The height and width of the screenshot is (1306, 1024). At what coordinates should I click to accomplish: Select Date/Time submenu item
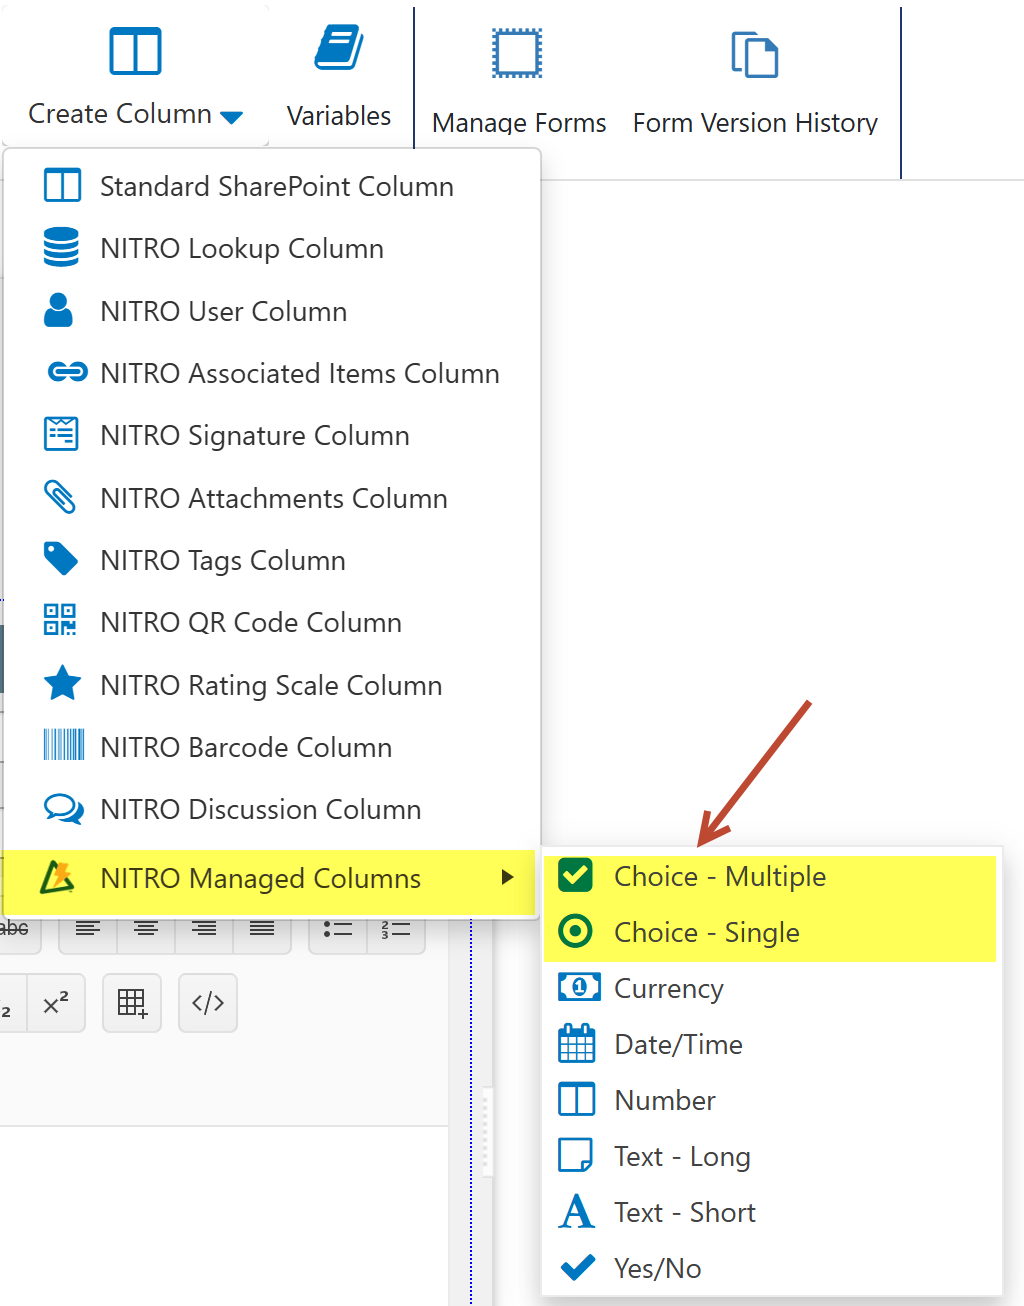click(x=770, y=1044)
